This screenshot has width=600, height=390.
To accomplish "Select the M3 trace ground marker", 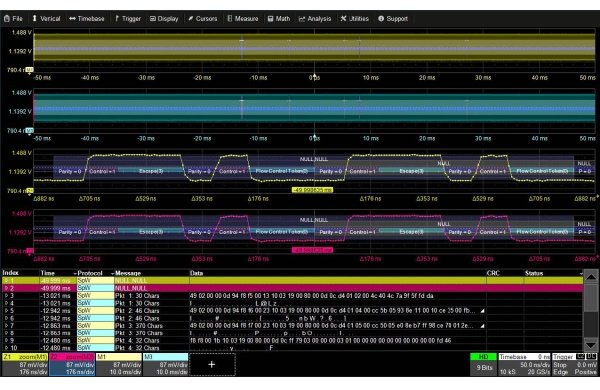I will pos(29,130).
